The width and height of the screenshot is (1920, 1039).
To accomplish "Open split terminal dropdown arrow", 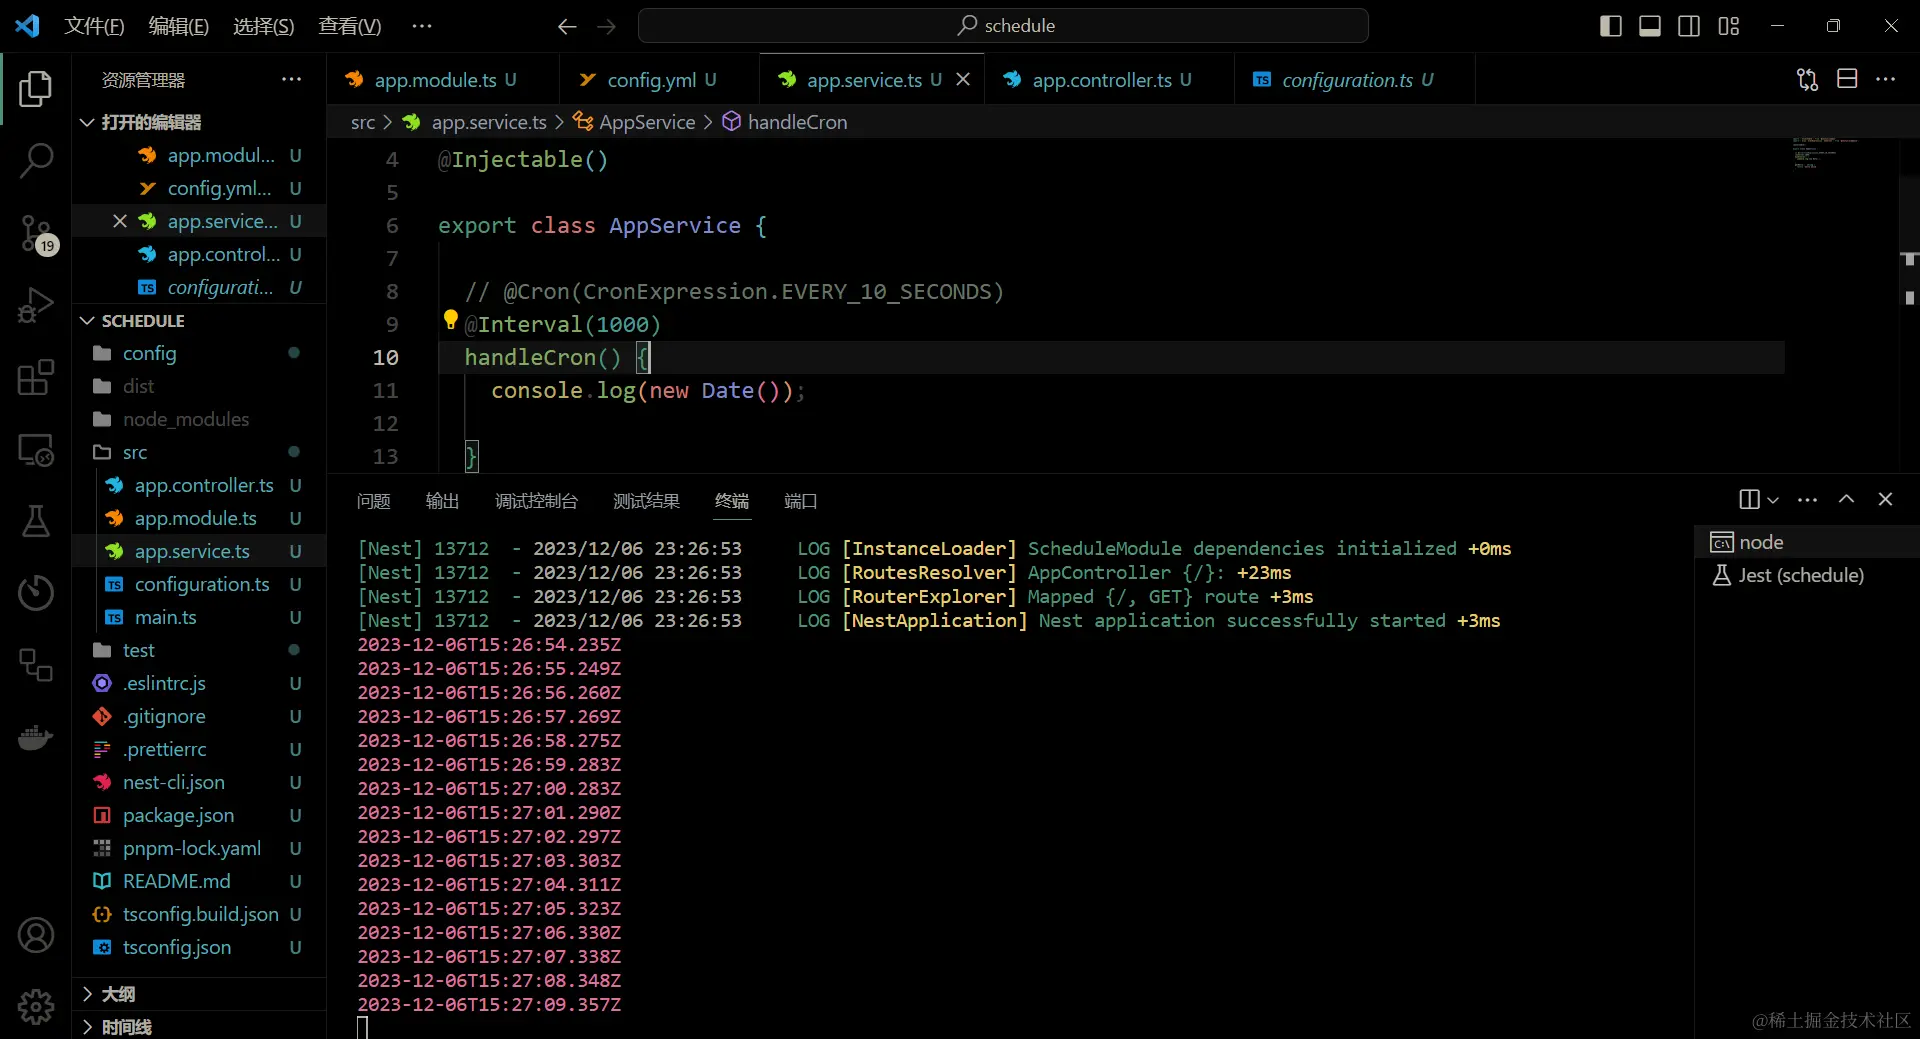I will 1773,500.
